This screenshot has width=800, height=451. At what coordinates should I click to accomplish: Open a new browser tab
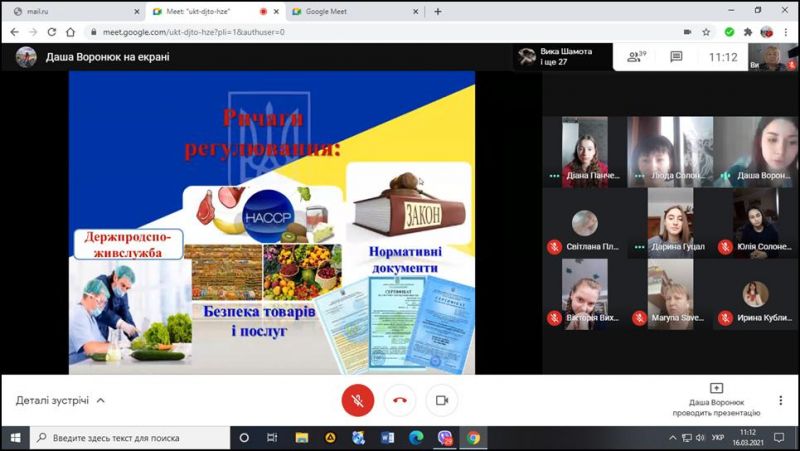pyautogui.click(x=438, y=11)
